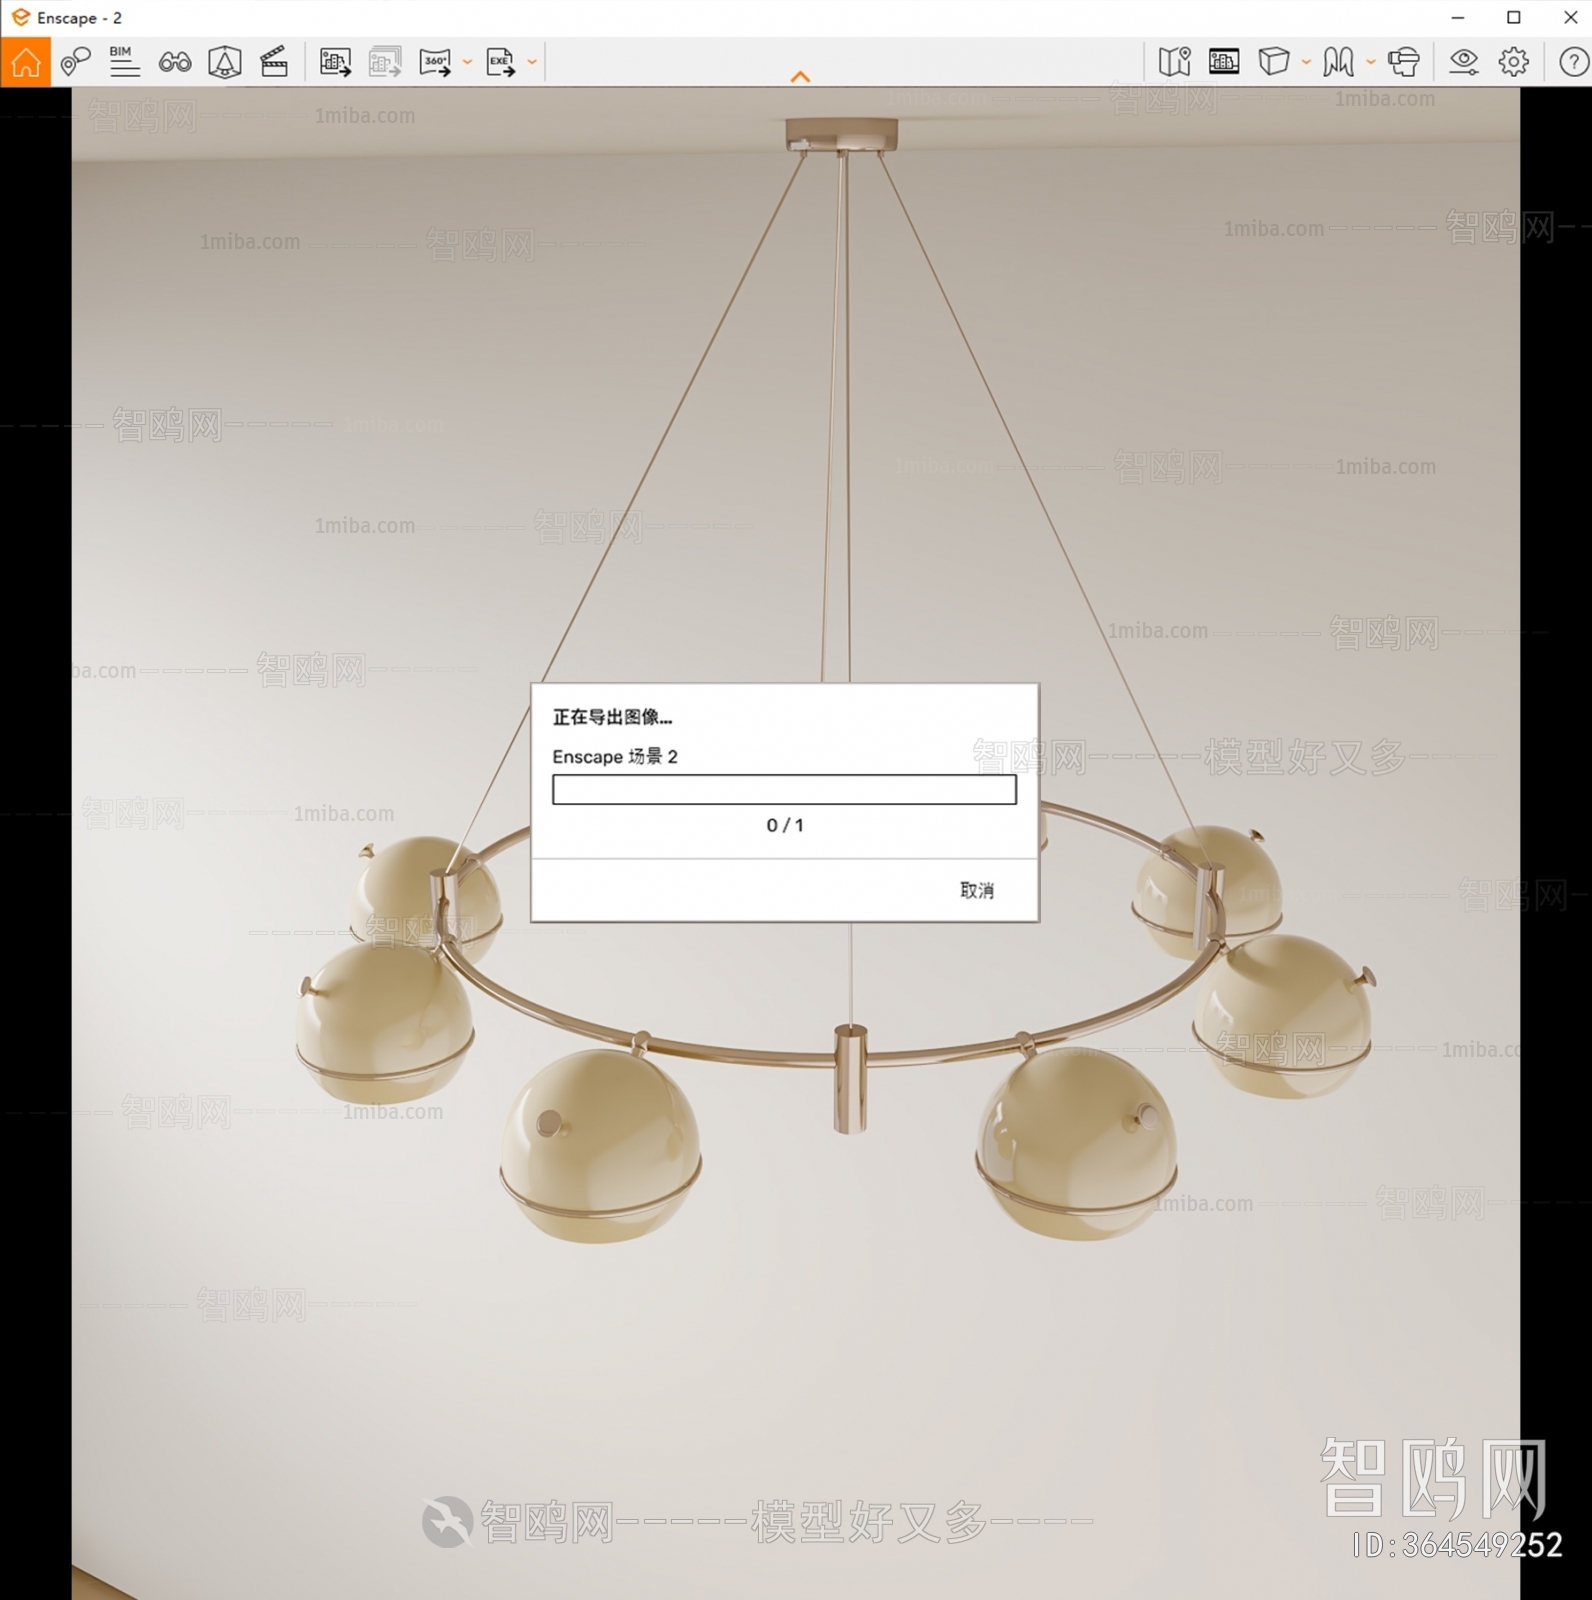Open the mini map icon

[x=1174, y=62]
